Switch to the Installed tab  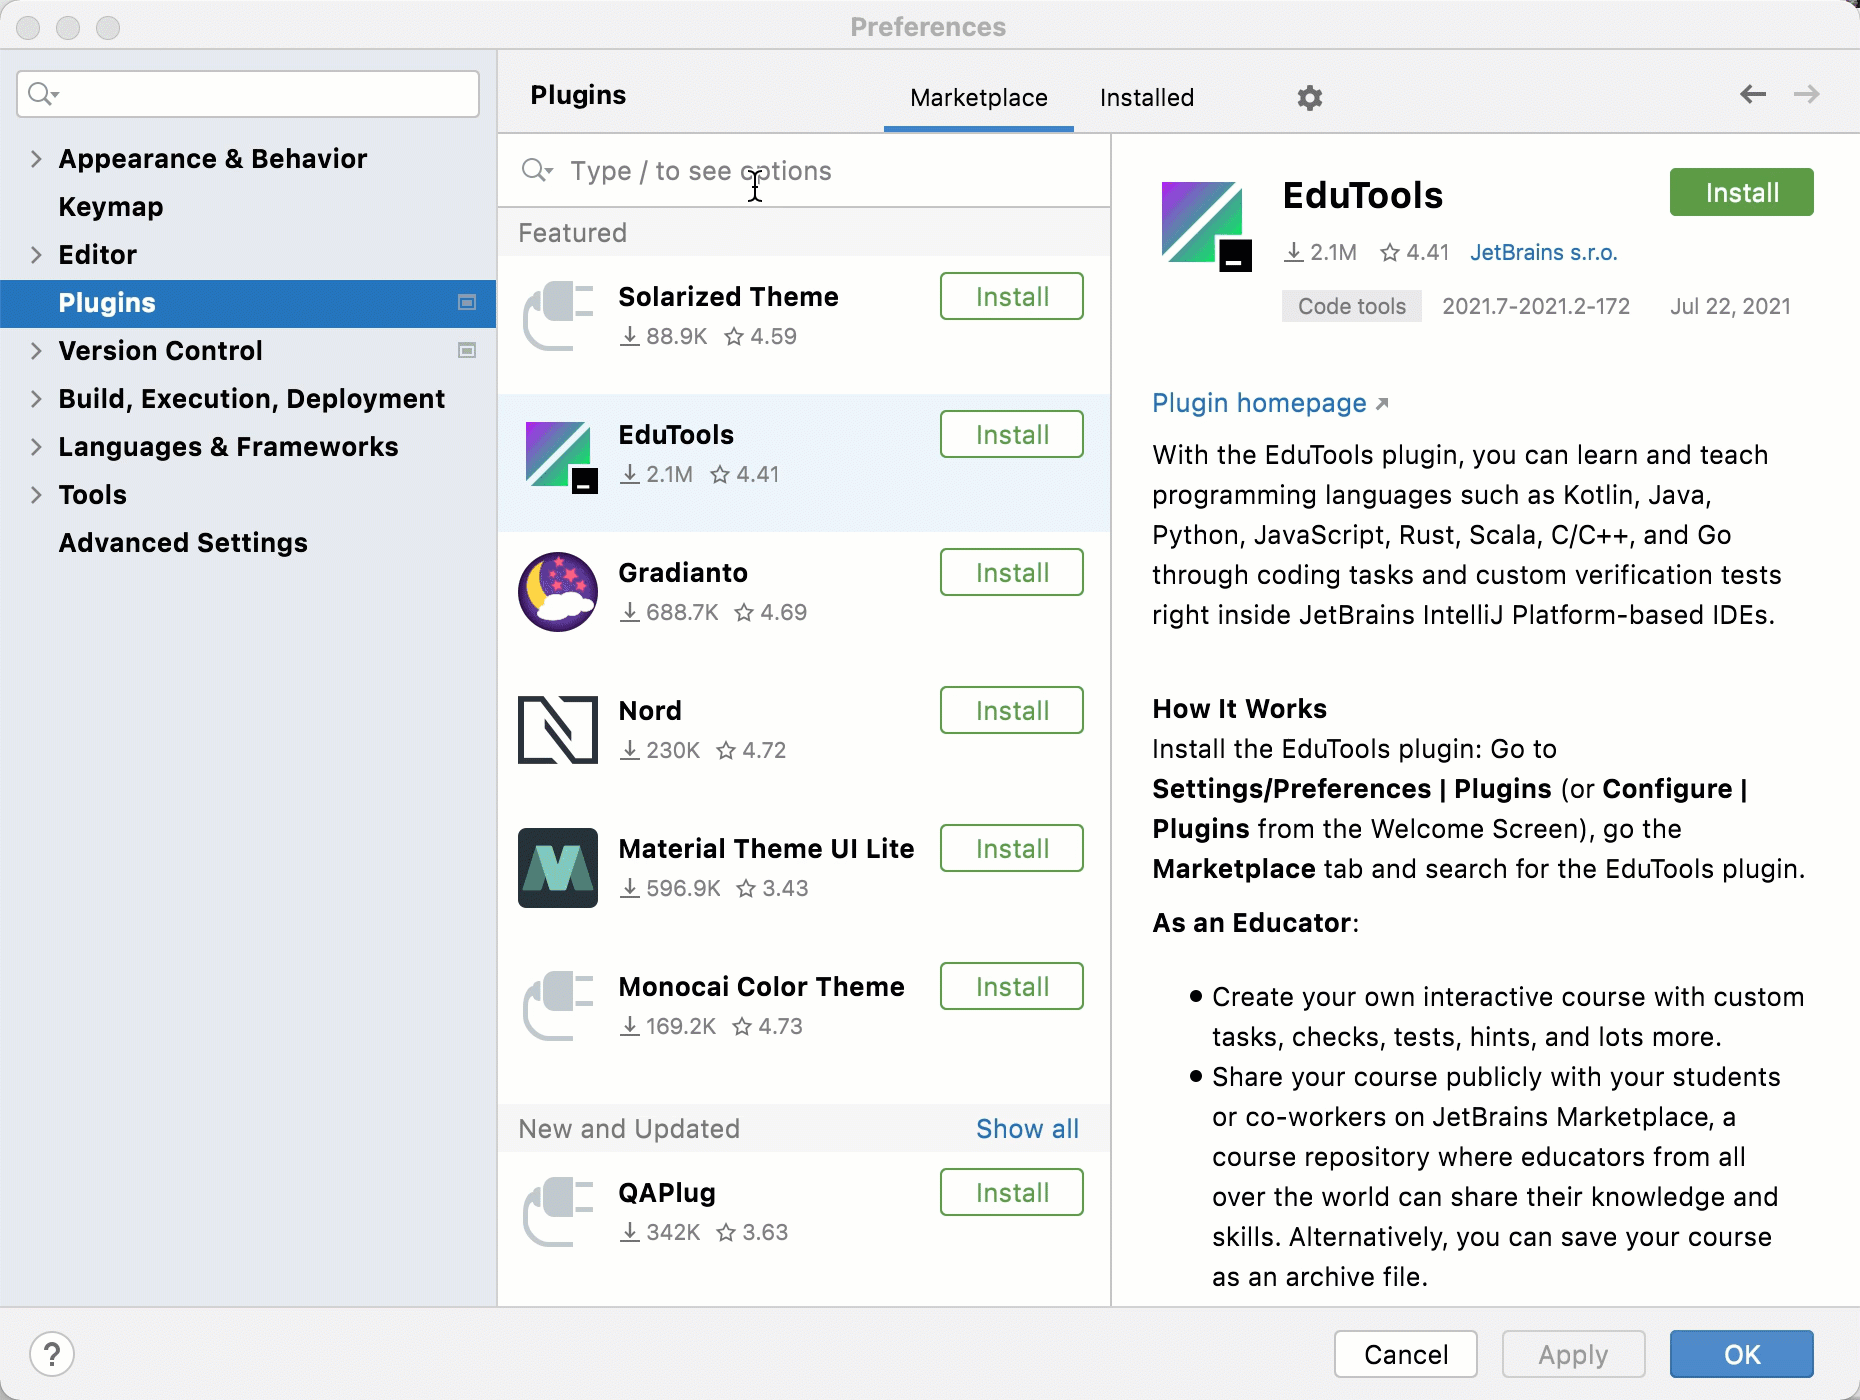[x=1146, y=97]
